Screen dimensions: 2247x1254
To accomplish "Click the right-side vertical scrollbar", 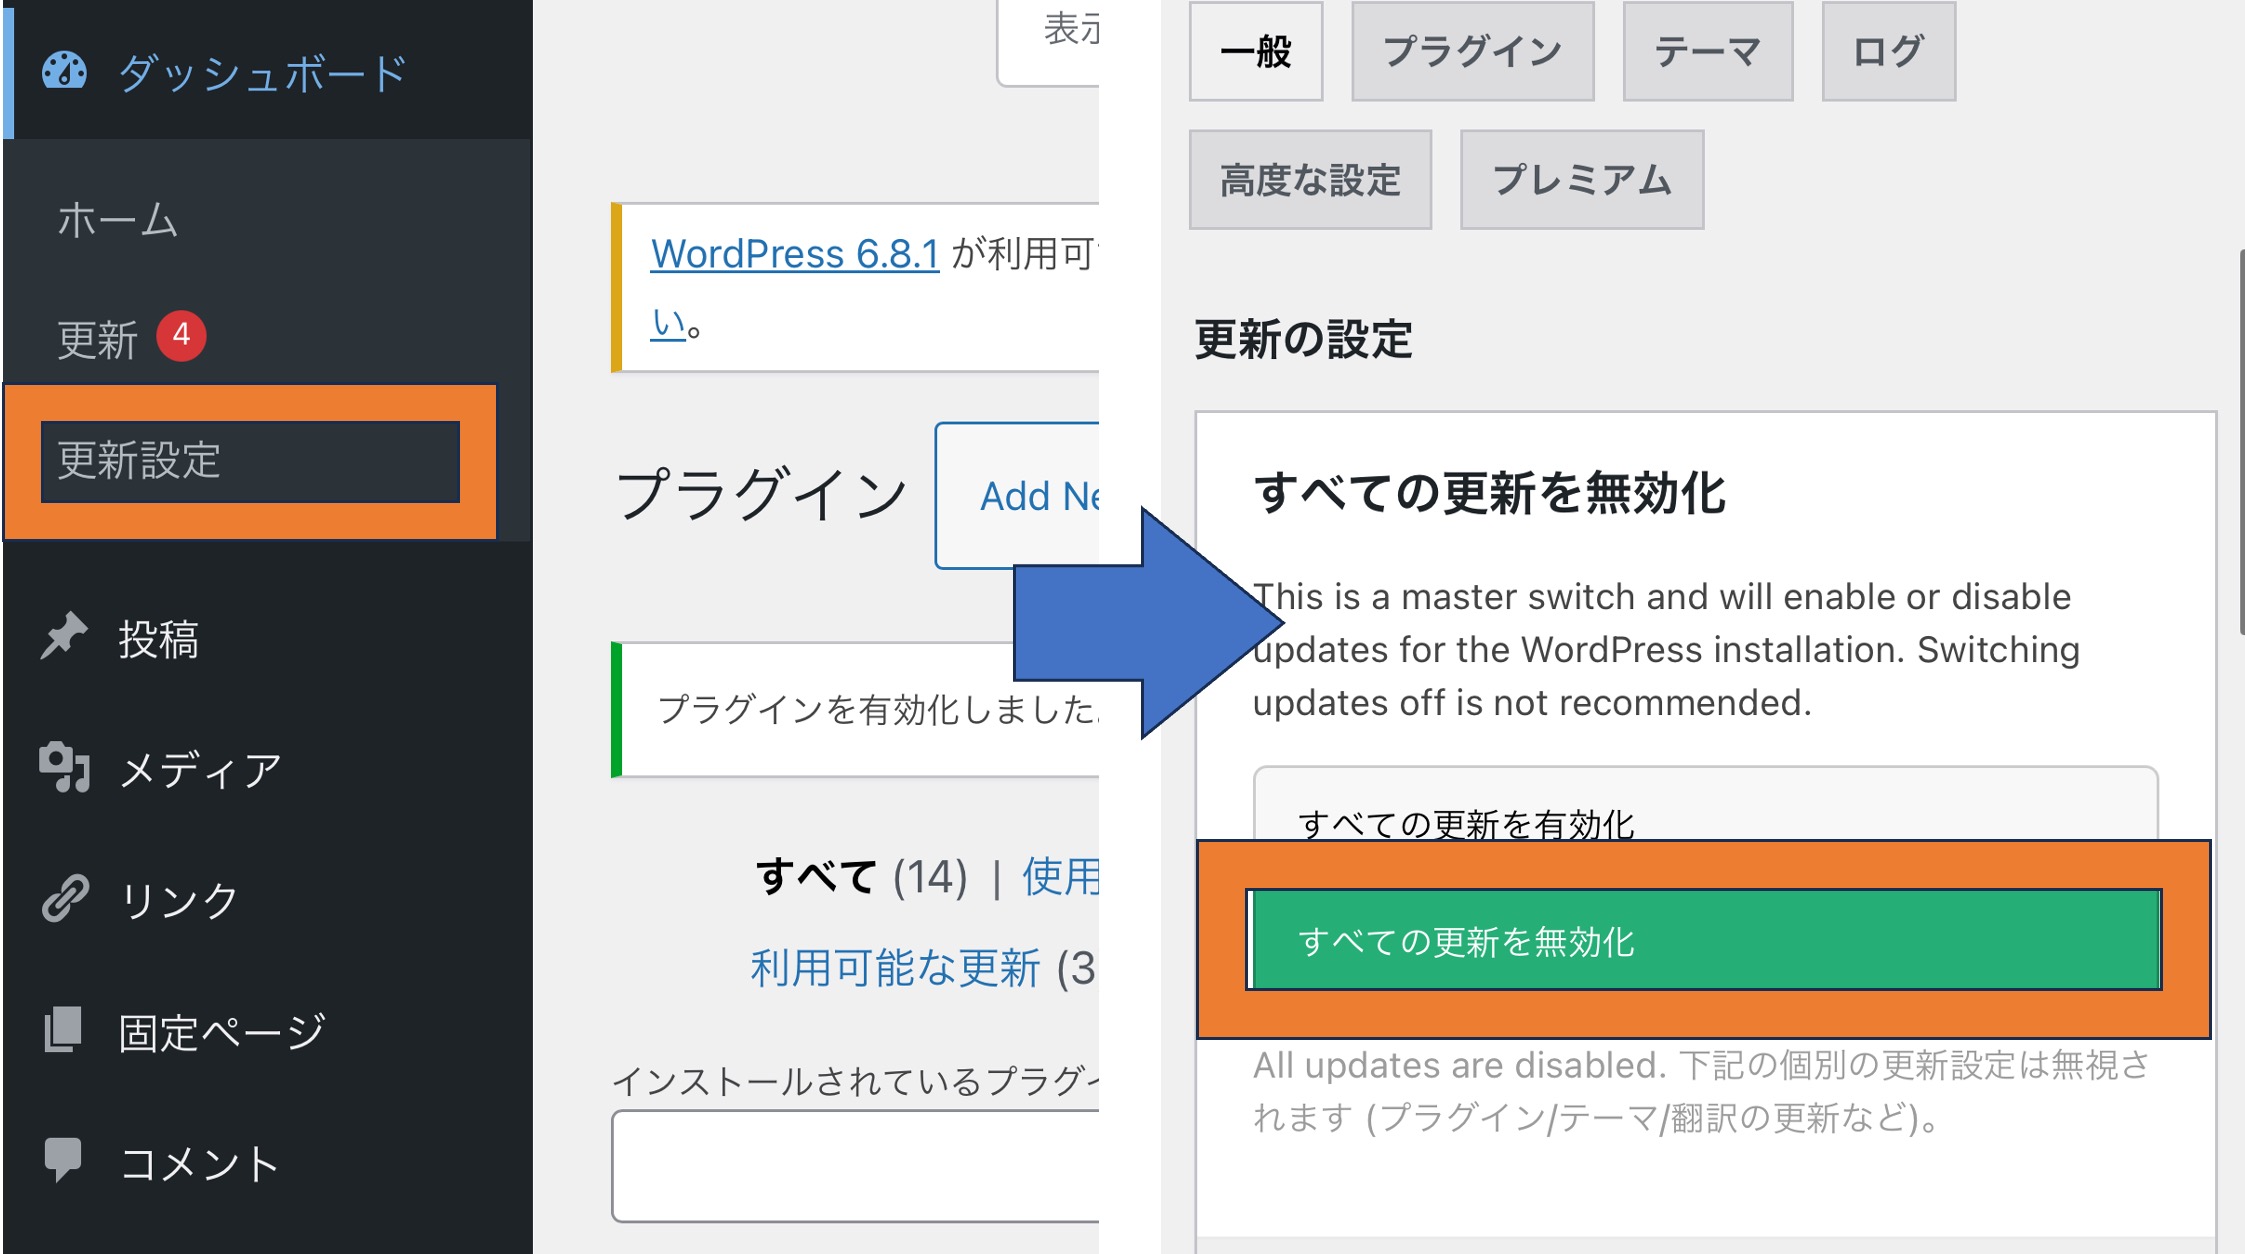I will pyautogui.click(x=2242, y=442).
